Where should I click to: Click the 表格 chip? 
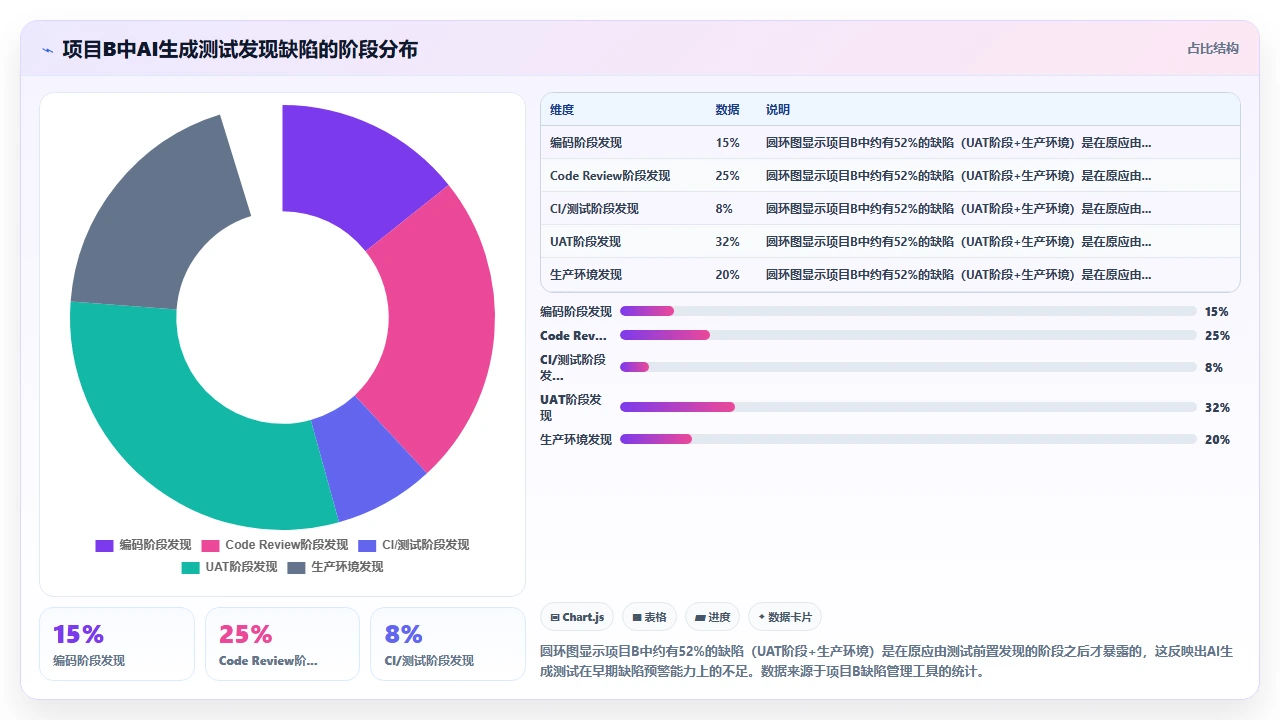click(649, 617)
